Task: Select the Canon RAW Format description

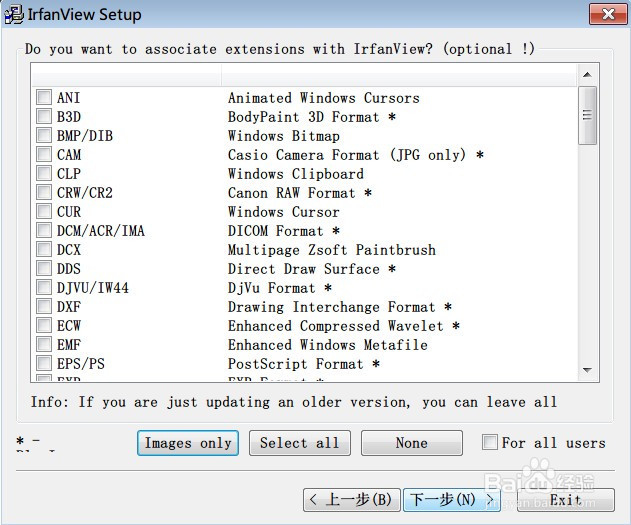Action: [x=300, y=193]
